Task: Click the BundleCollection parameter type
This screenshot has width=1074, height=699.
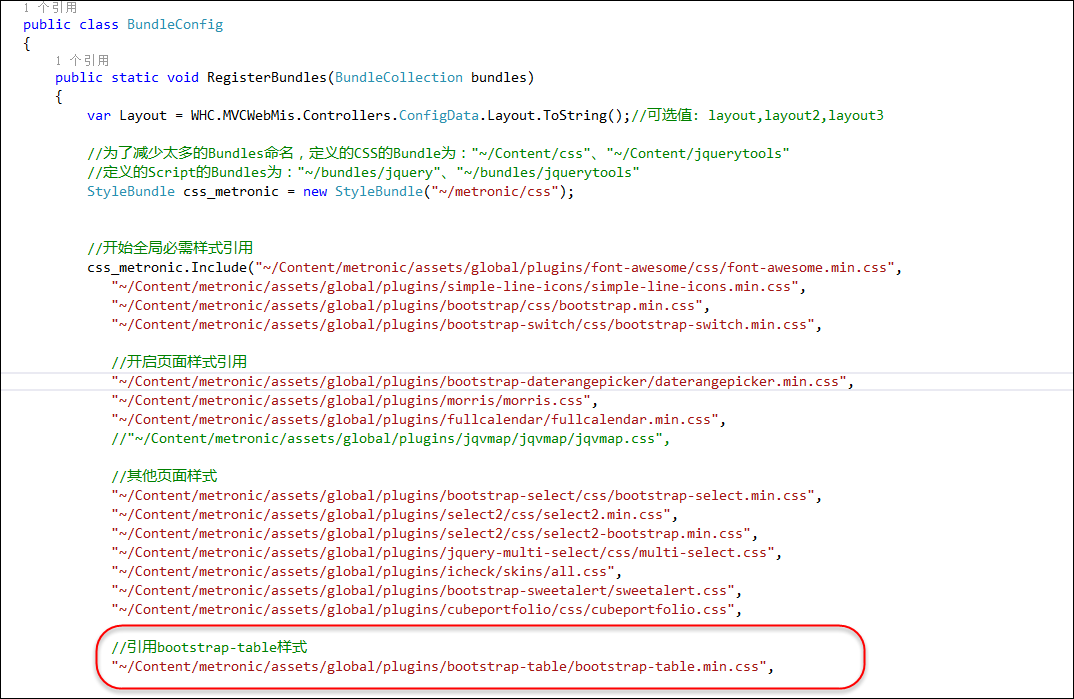Action: 399,78
